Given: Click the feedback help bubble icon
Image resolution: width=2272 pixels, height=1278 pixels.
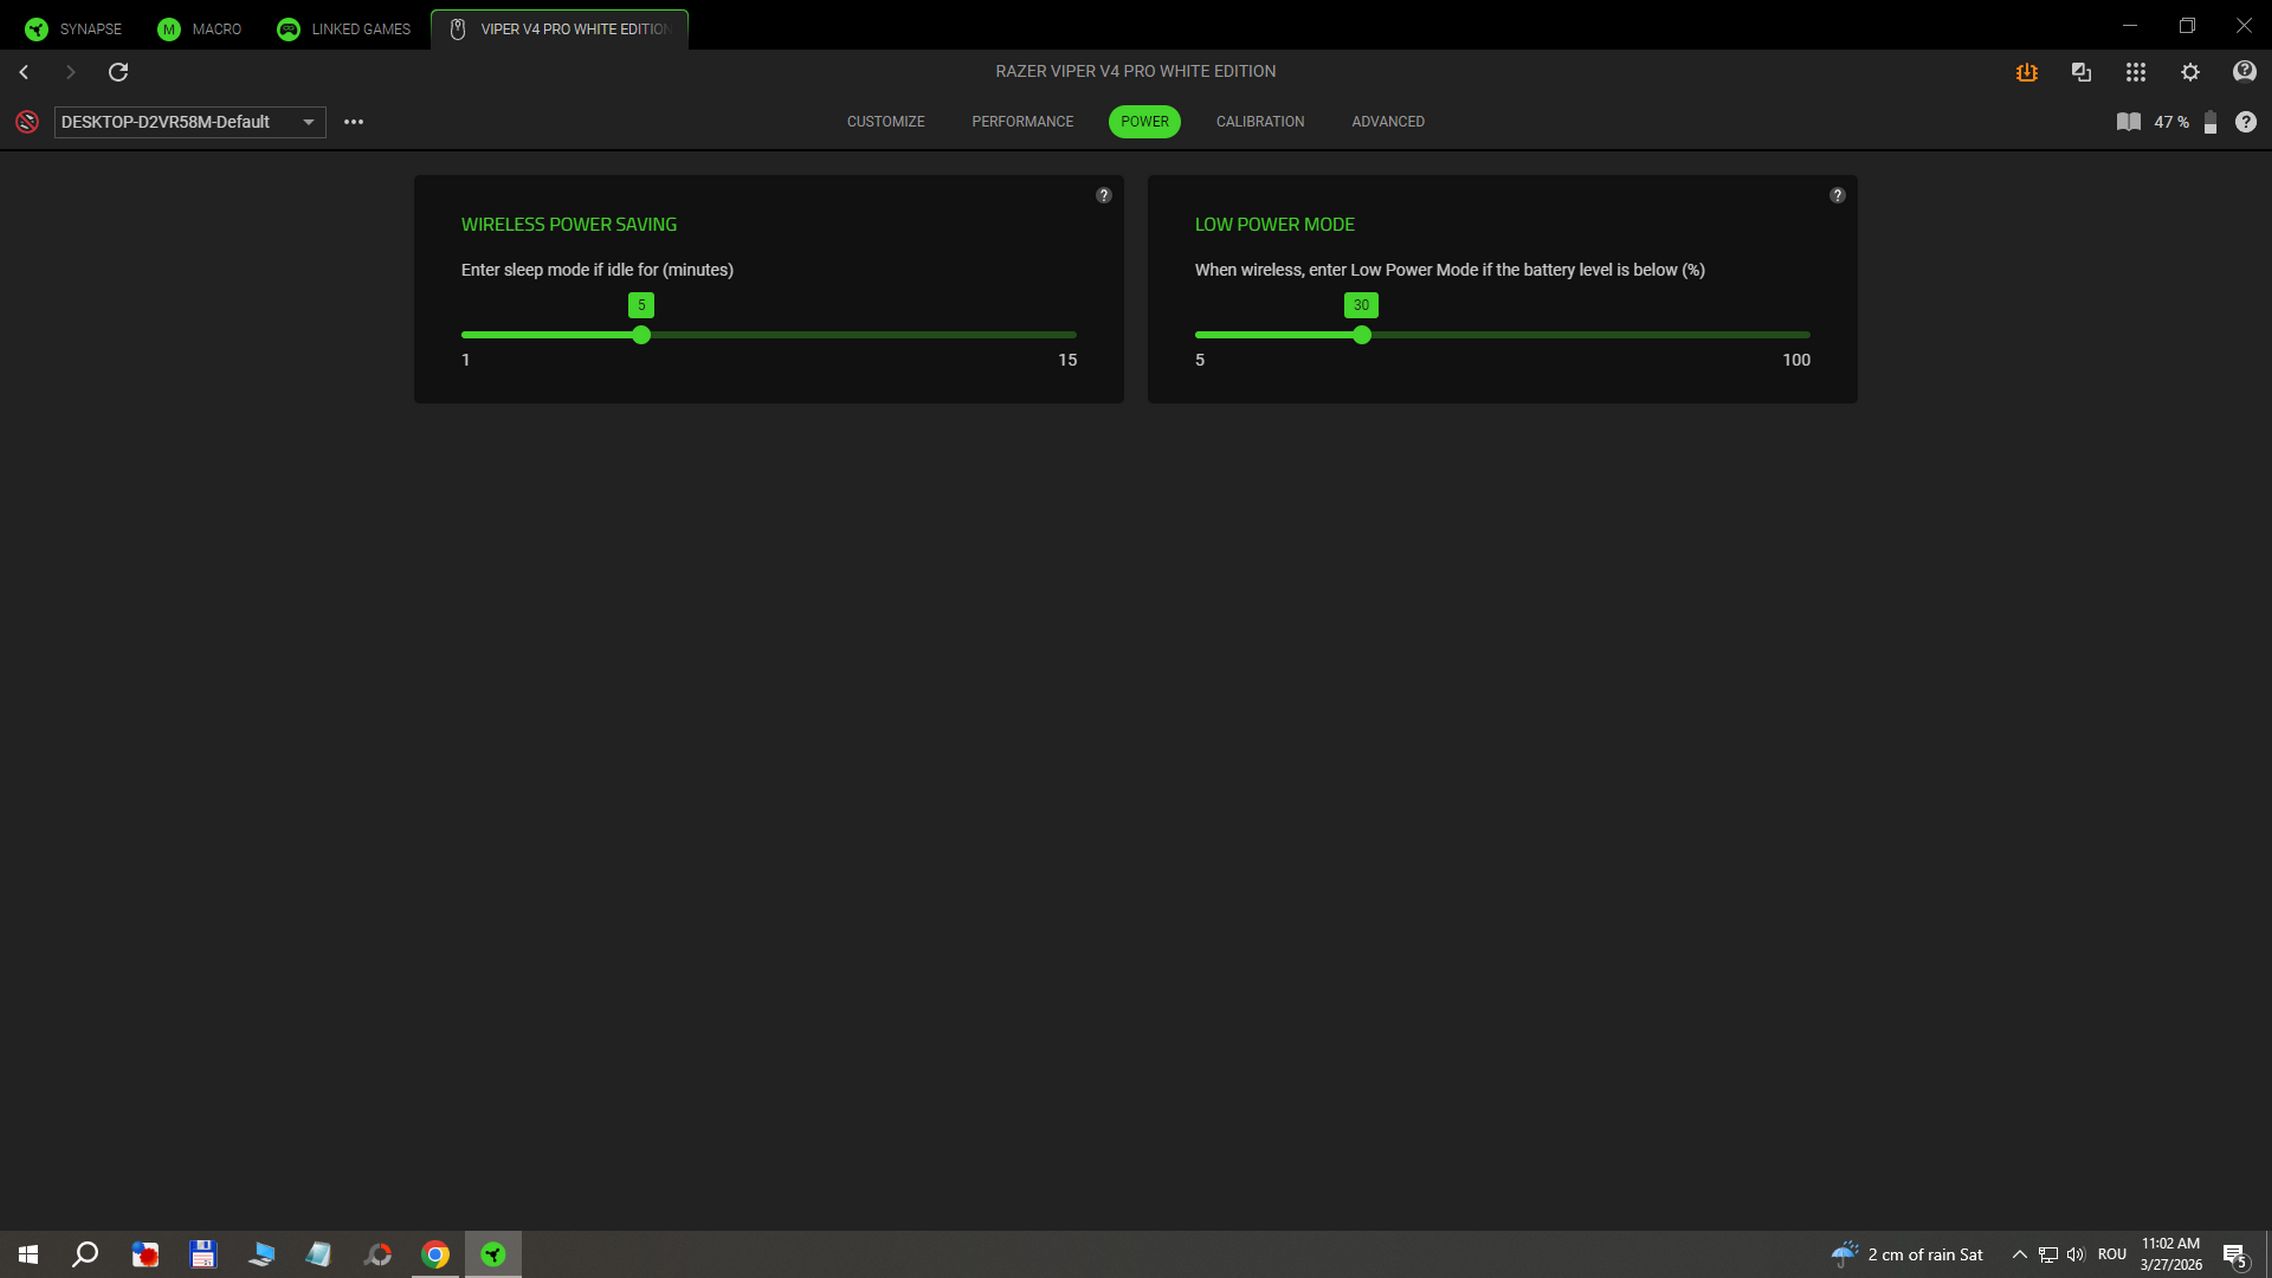Looking at the screenshot, I should [2244, 72].
